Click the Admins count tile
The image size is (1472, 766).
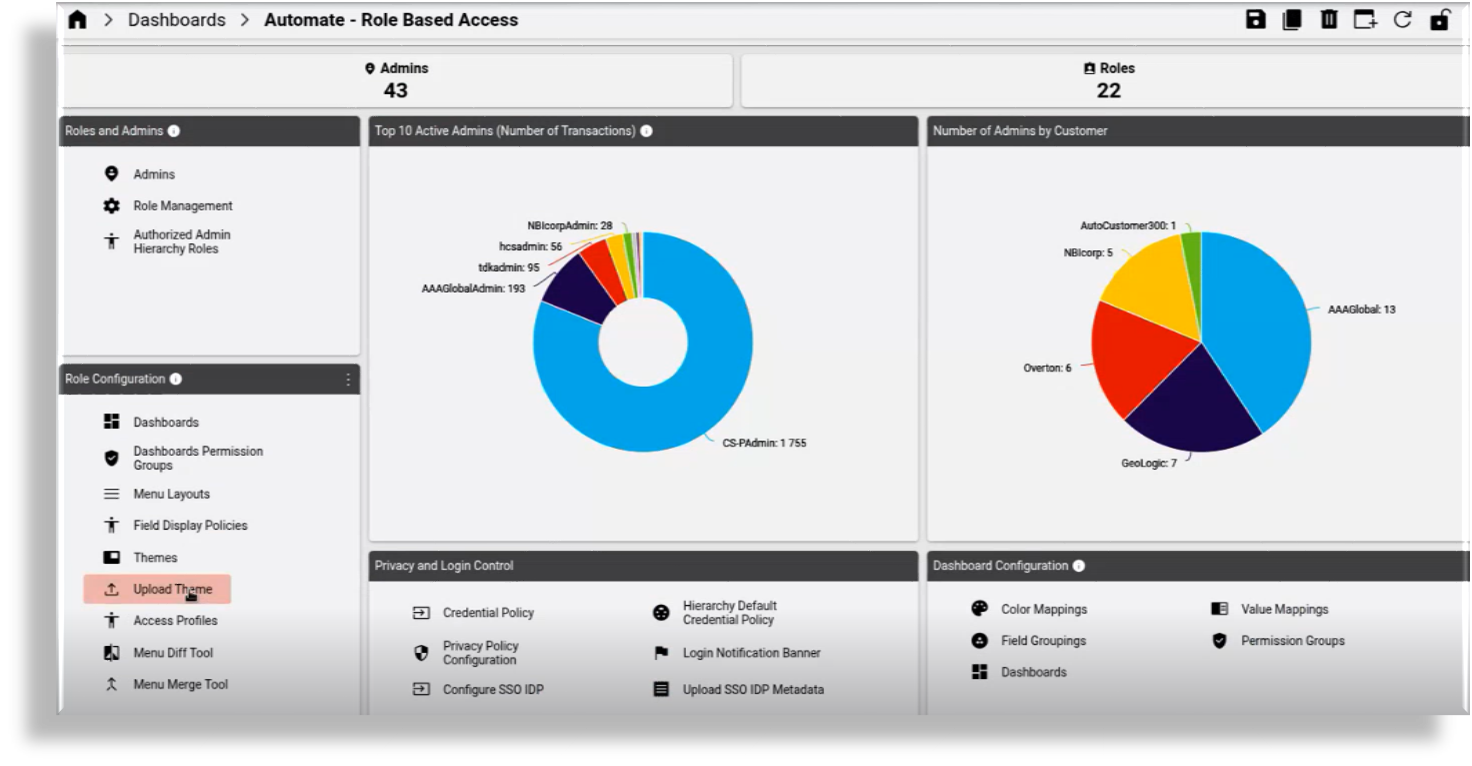[x=396, y=80]
